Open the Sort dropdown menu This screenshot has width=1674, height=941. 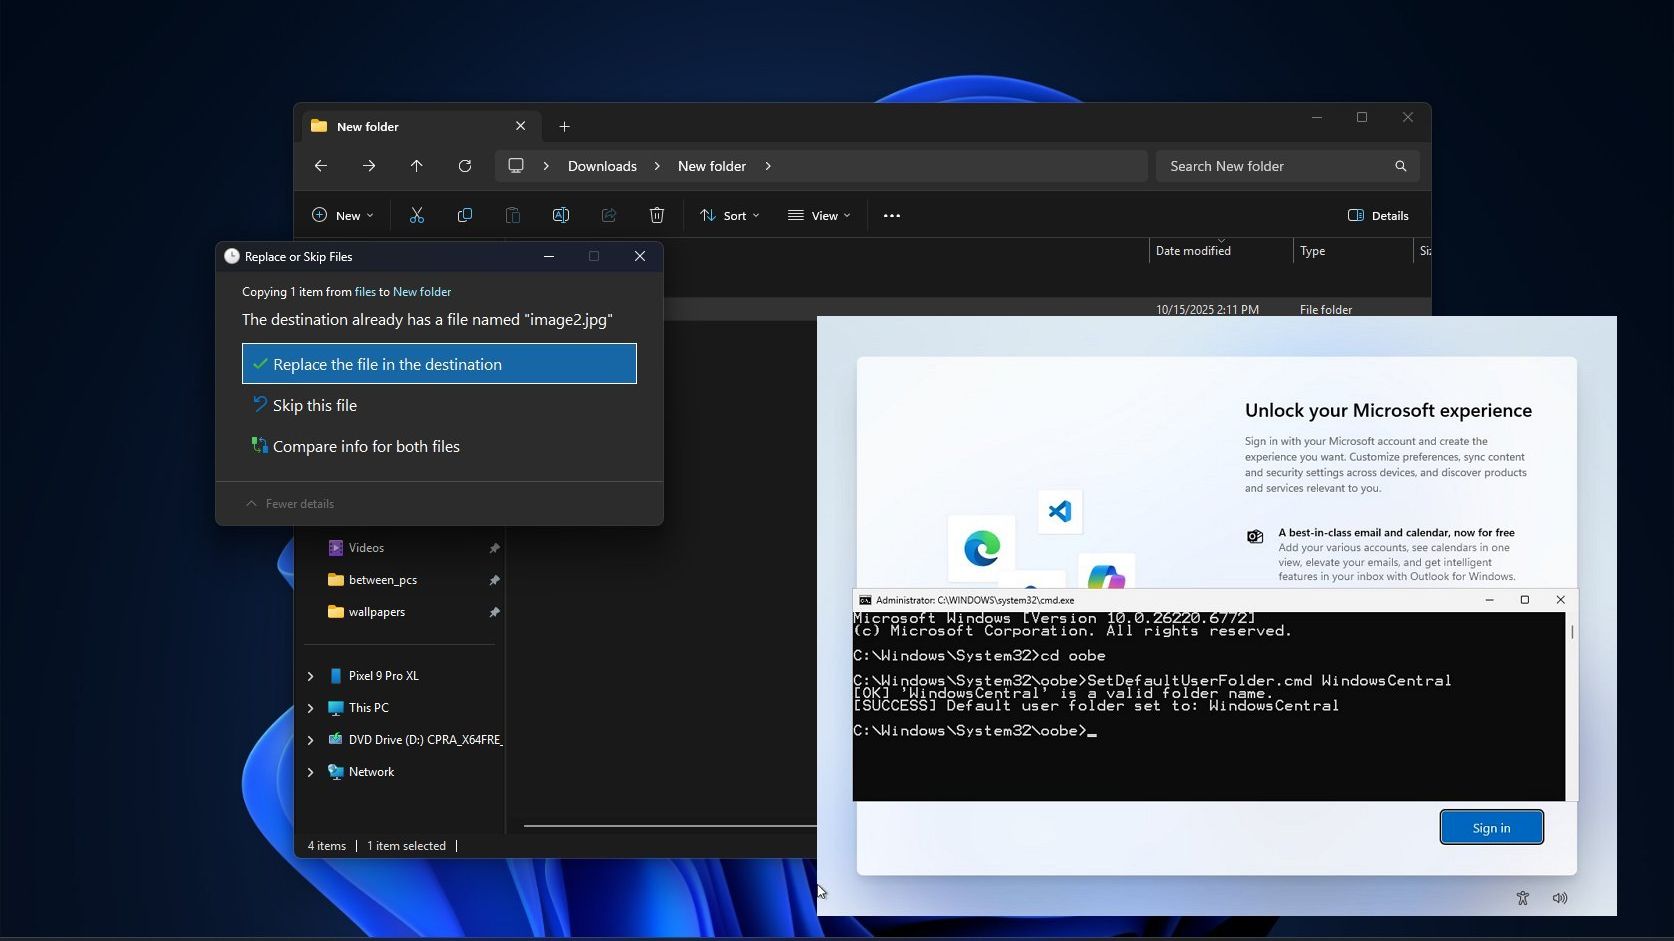729,215
